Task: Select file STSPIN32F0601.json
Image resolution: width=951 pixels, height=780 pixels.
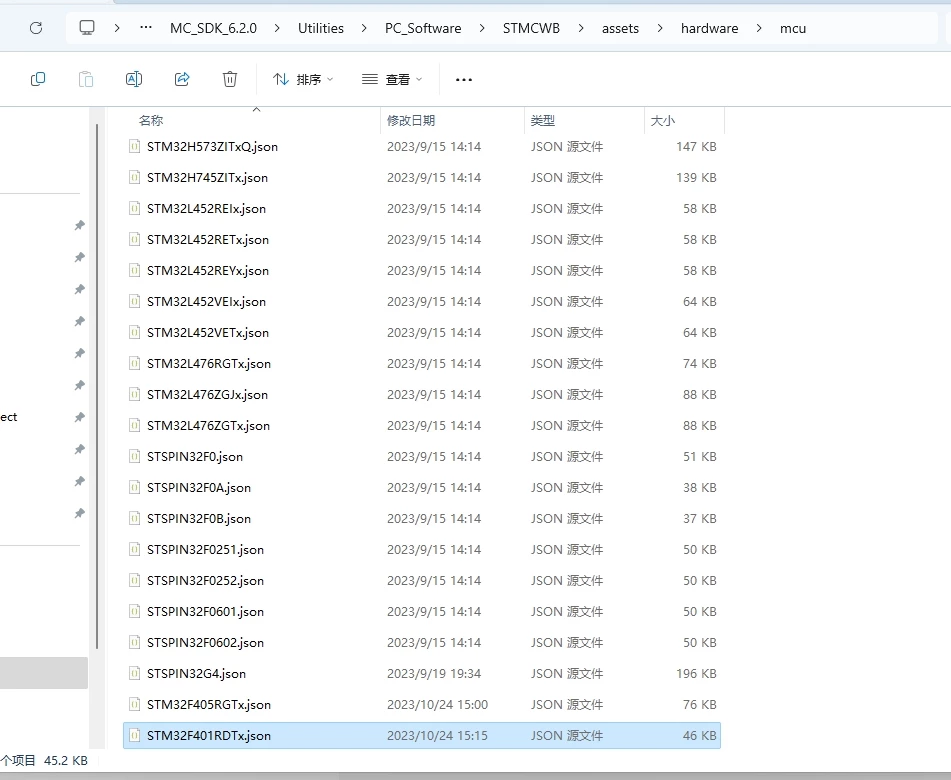Action: [x=422, y=611]
